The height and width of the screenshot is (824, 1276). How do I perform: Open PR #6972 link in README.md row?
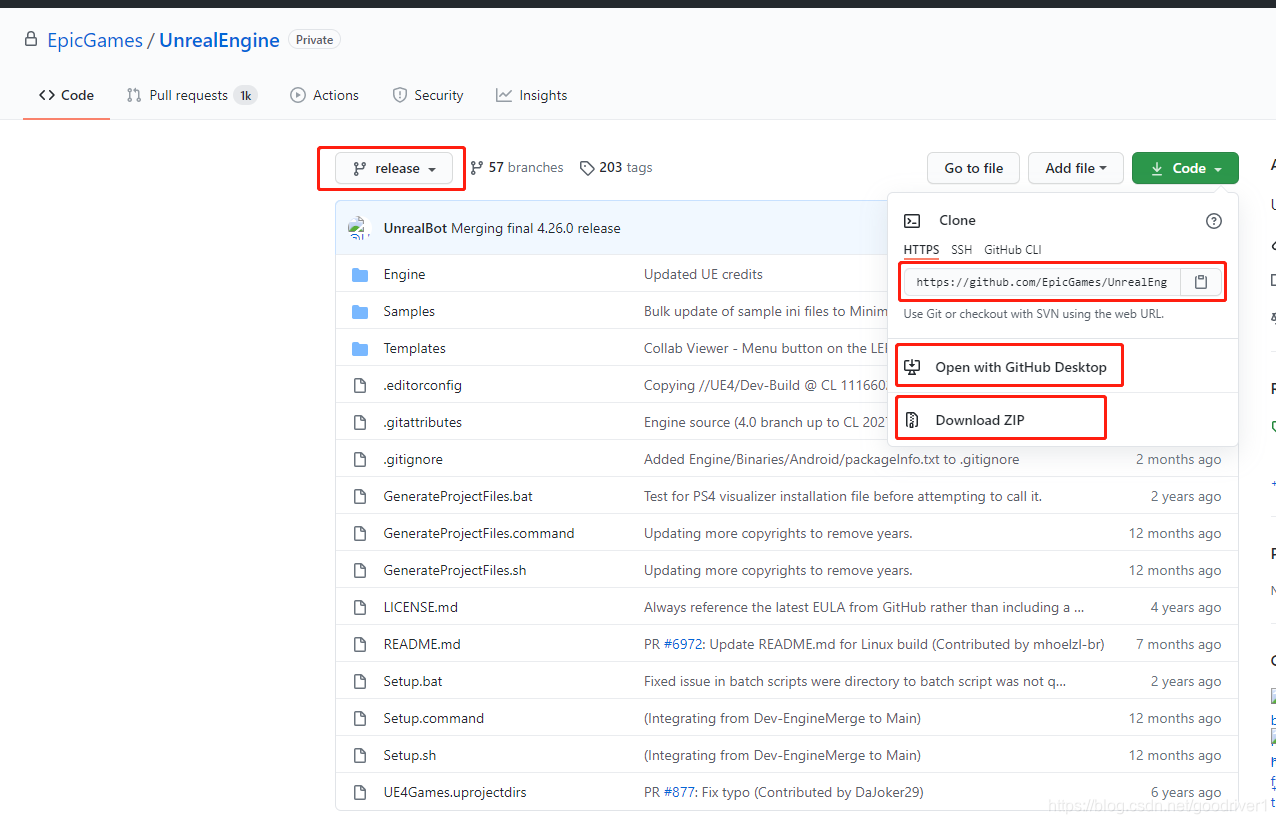click(685, 644)
